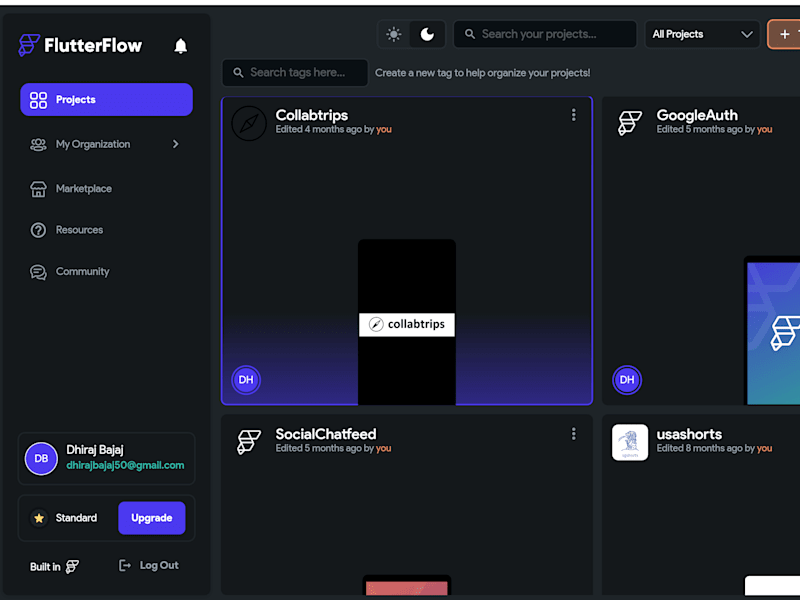This screenshot has width=800, height=600.
Task: Click 'you' link under Collabtrips
Action: pyautogui.click(x=384, y=130)
